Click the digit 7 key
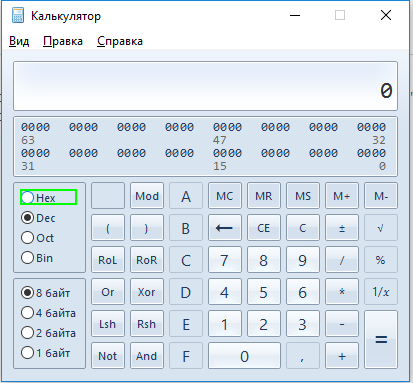The height and width of the screenshot is (383, 413). (x=225, y=260)
